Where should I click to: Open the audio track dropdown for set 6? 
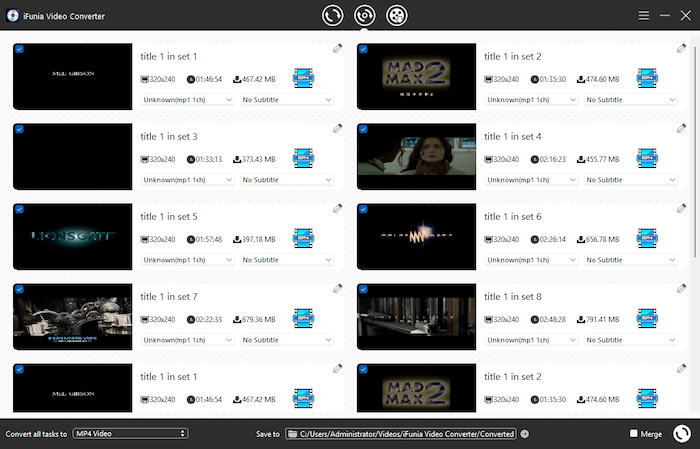[530, 260]
